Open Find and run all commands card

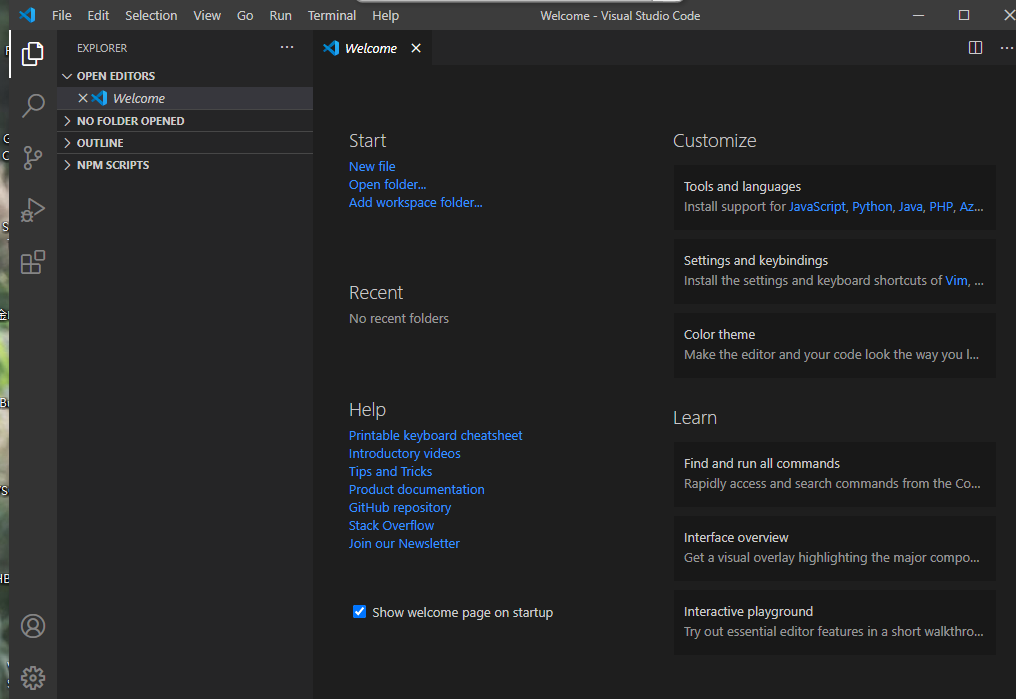pos(835,474)
